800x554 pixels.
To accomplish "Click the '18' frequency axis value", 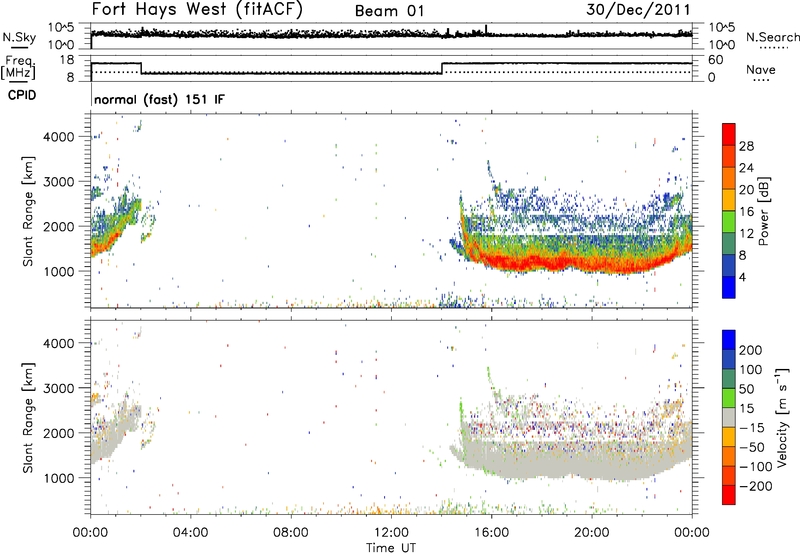I will tap(67, 60).
